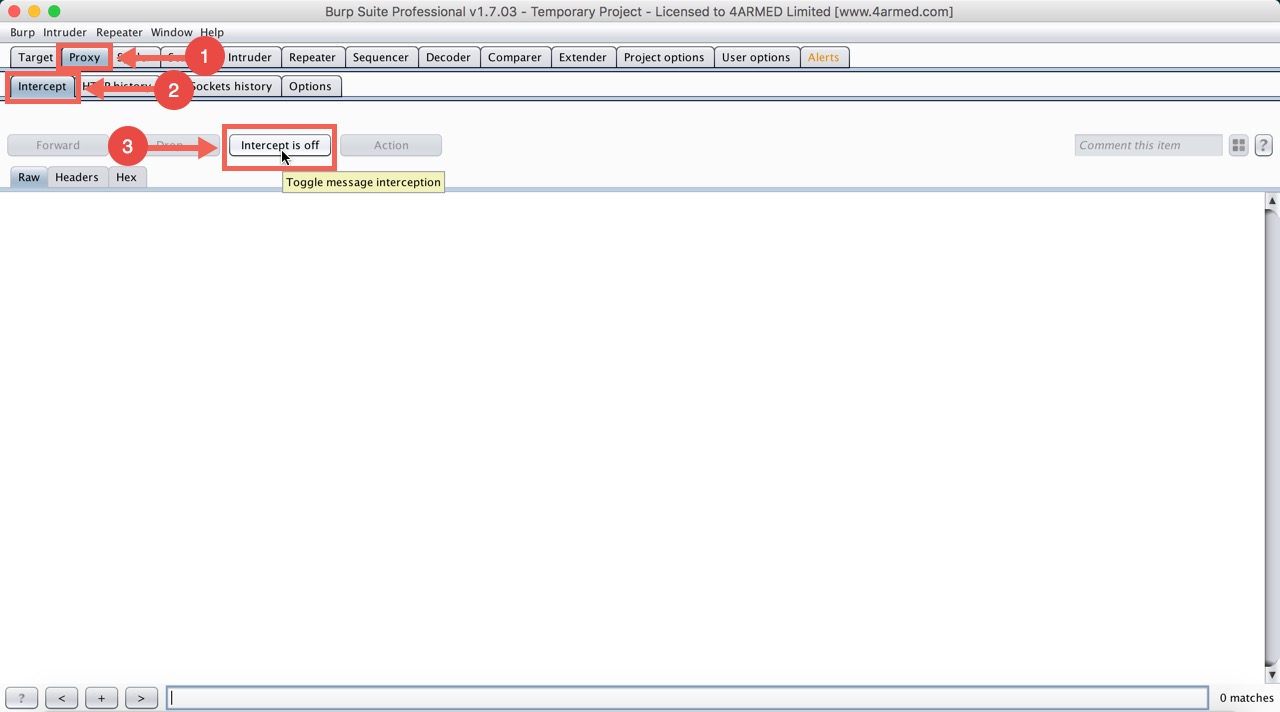The width and height of the screenshot is (1280, 712).
Task: Open the Proxy Options sub-tab
Action: pyautogui.click(x=310, y=86)
